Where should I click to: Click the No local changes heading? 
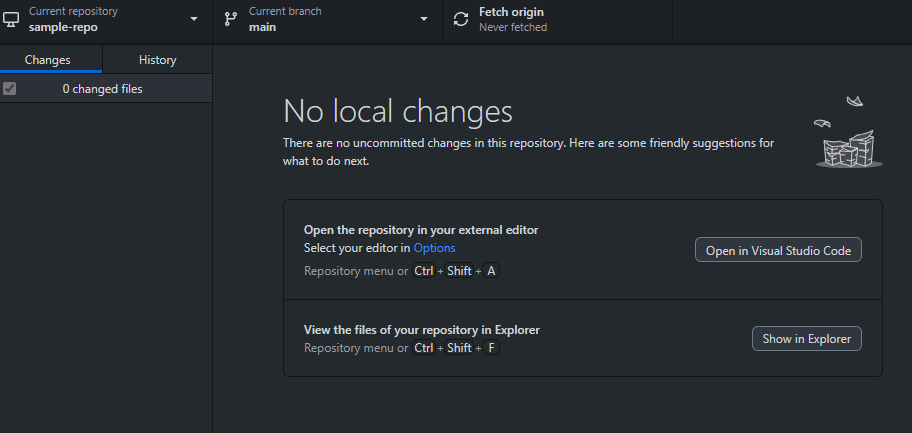click(x=398, y=111)
